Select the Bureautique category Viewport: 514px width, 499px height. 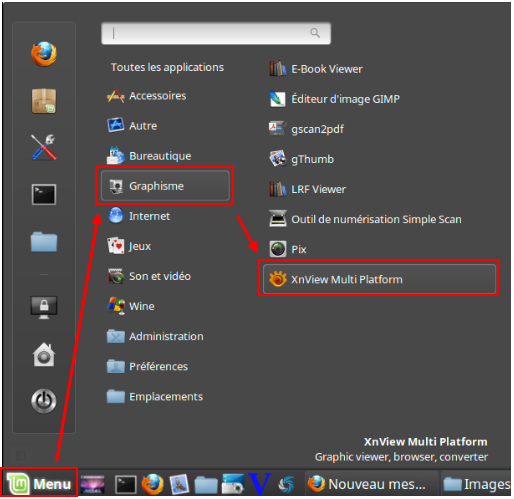[149, 156]
